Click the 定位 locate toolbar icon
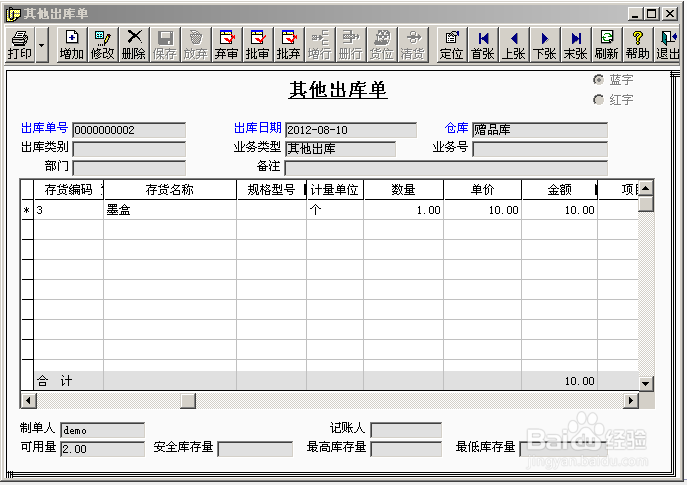This screenshot has height=485, width=687. click(452, 45)
